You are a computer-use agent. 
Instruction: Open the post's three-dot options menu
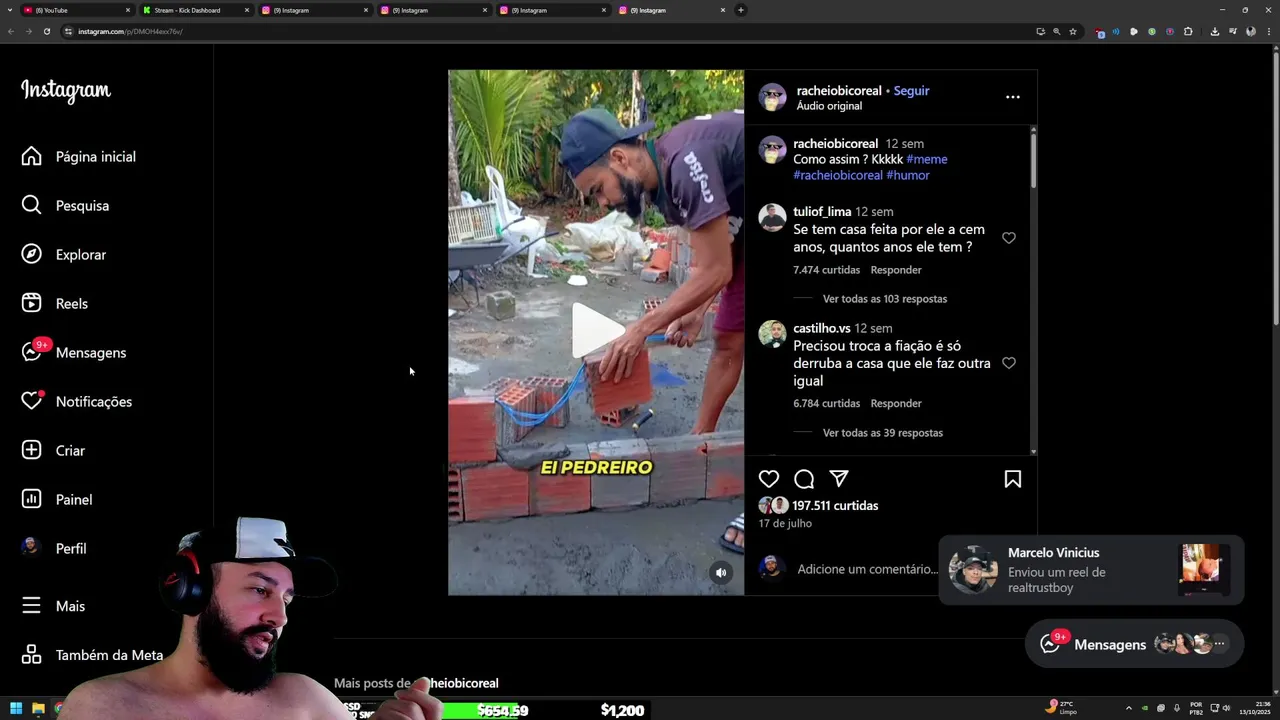pyautogui.click(x=1013, y=97)
